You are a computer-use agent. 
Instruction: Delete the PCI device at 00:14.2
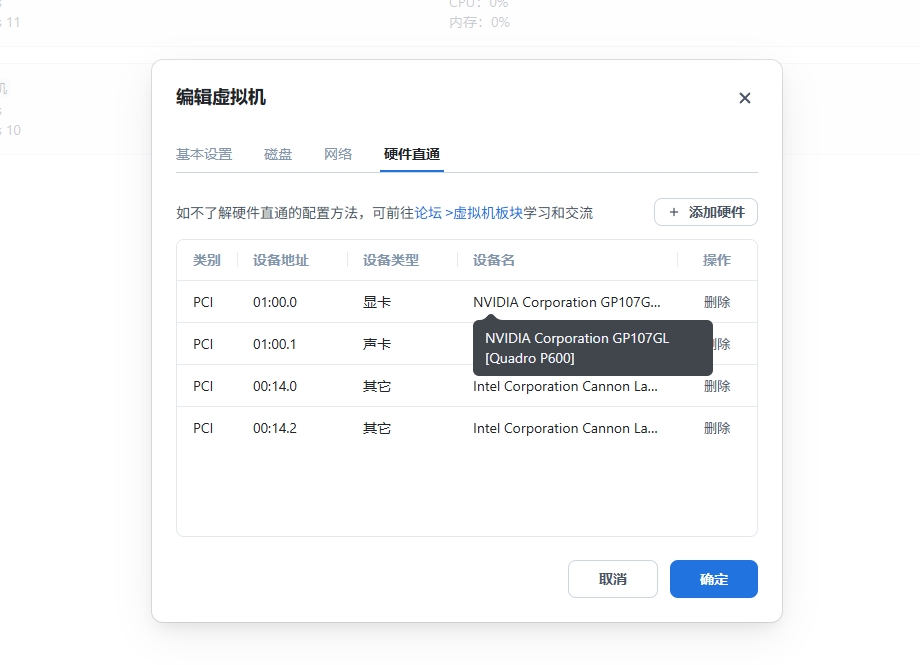pos(717,428)
